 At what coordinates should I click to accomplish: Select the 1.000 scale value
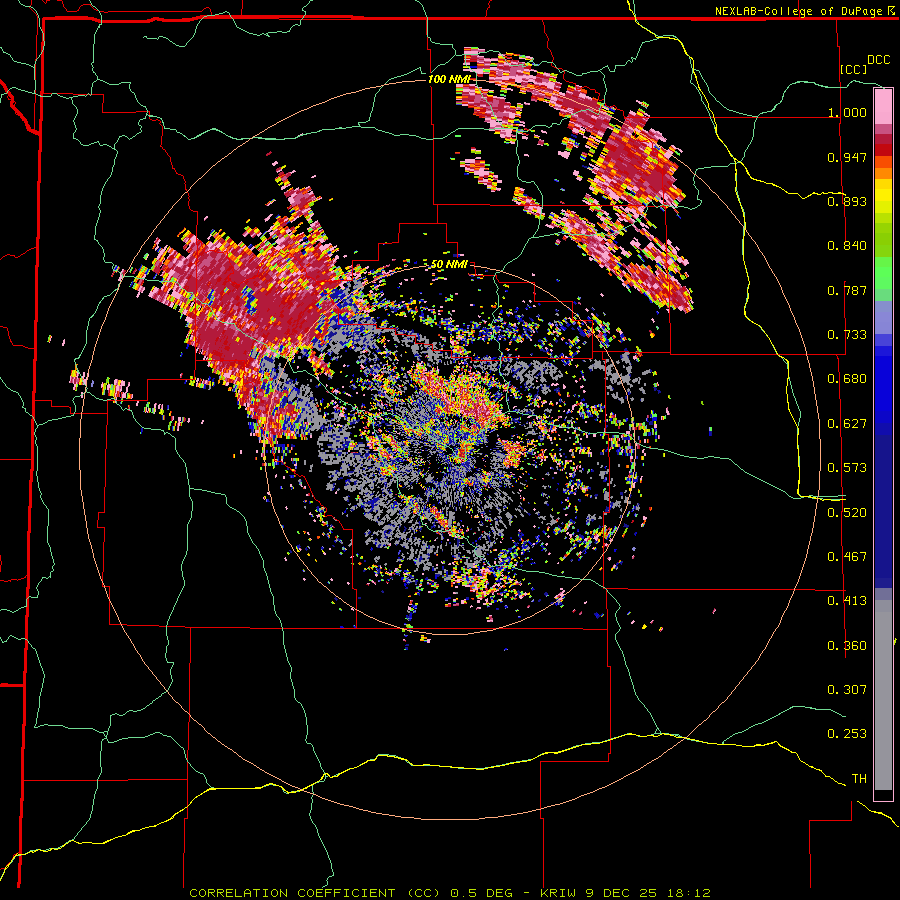tap(847, 112)
